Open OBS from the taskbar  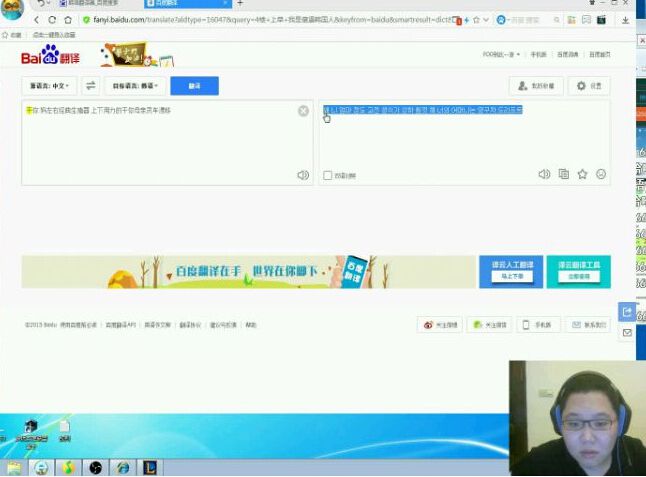tap(96, 468)
